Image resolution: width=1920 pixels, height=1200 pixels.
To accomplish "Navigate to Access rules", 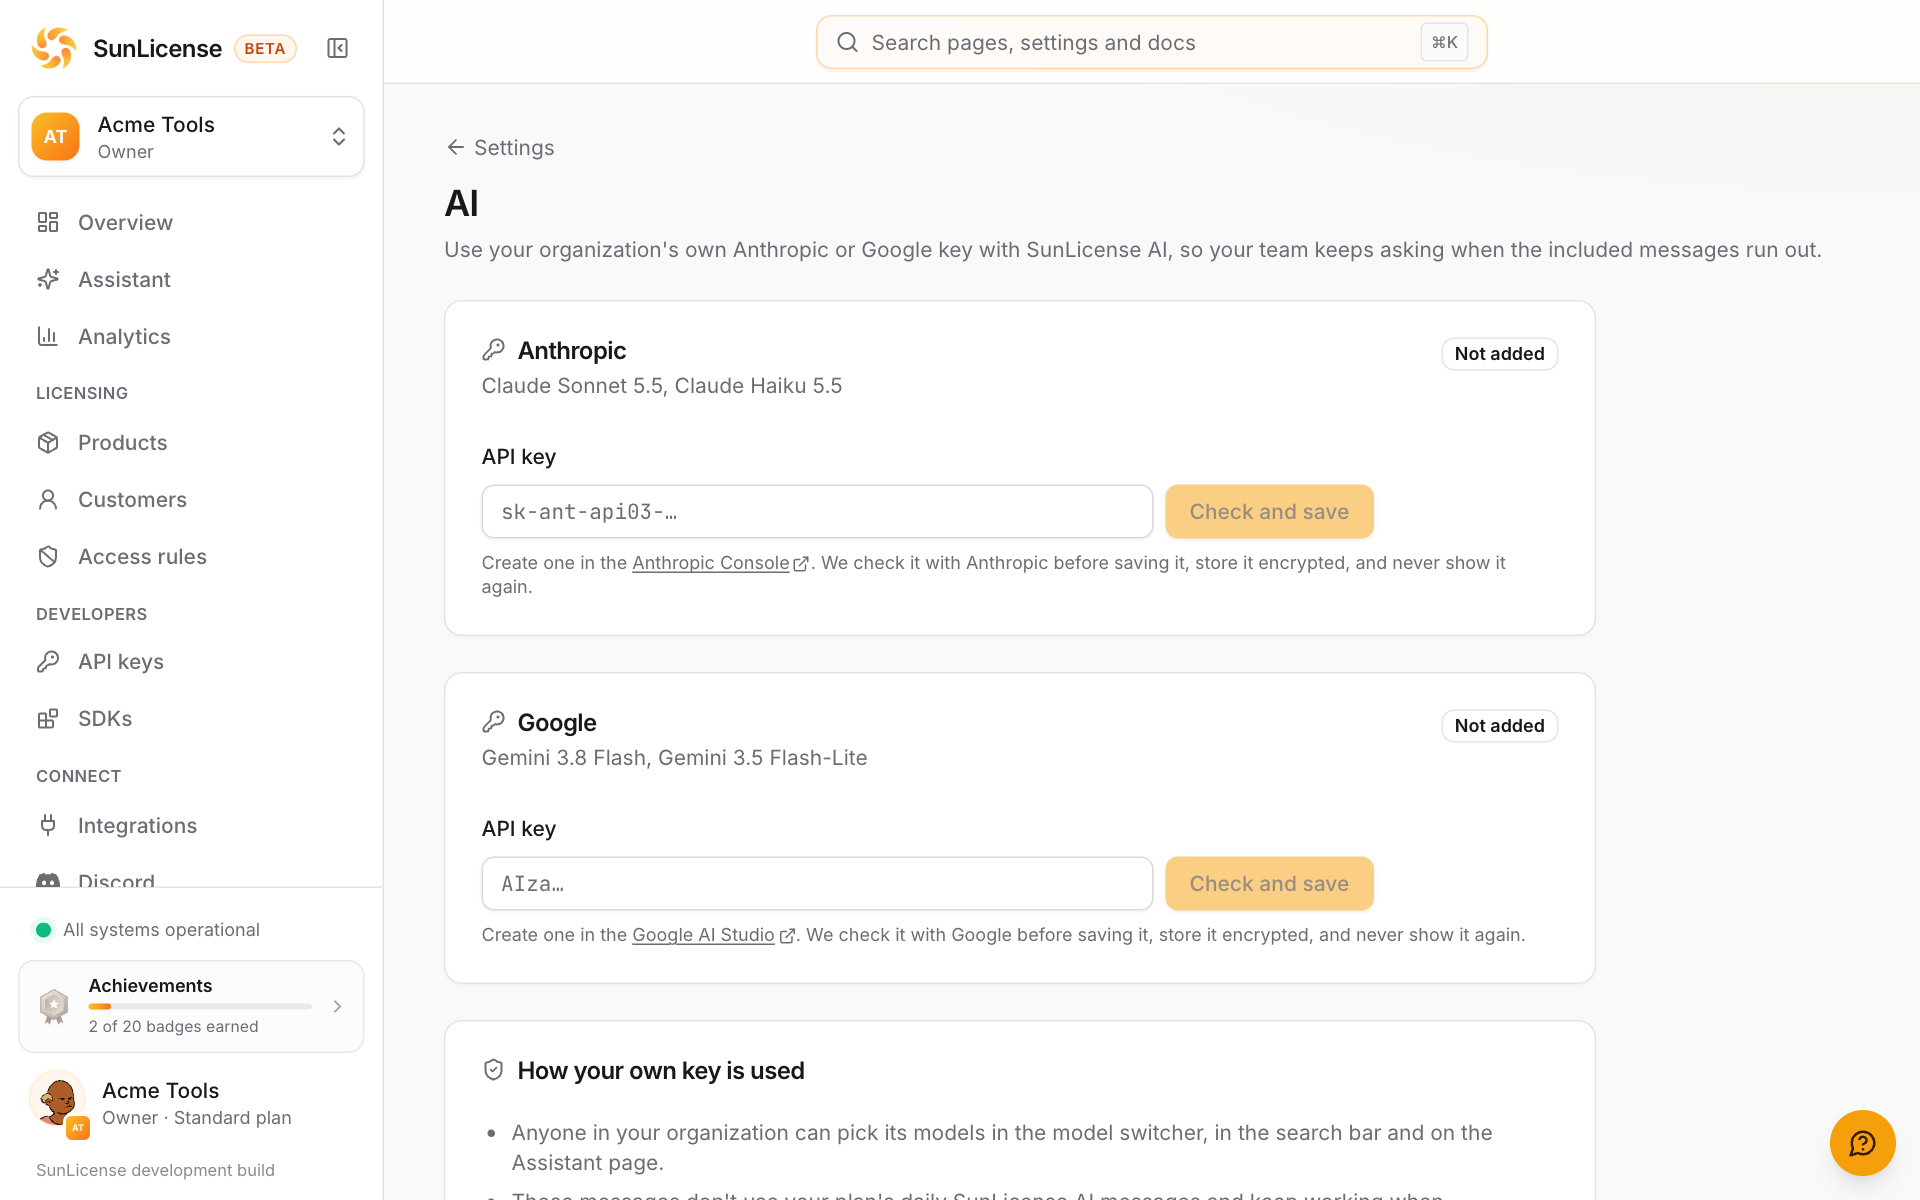I will [x=191, y=556].
